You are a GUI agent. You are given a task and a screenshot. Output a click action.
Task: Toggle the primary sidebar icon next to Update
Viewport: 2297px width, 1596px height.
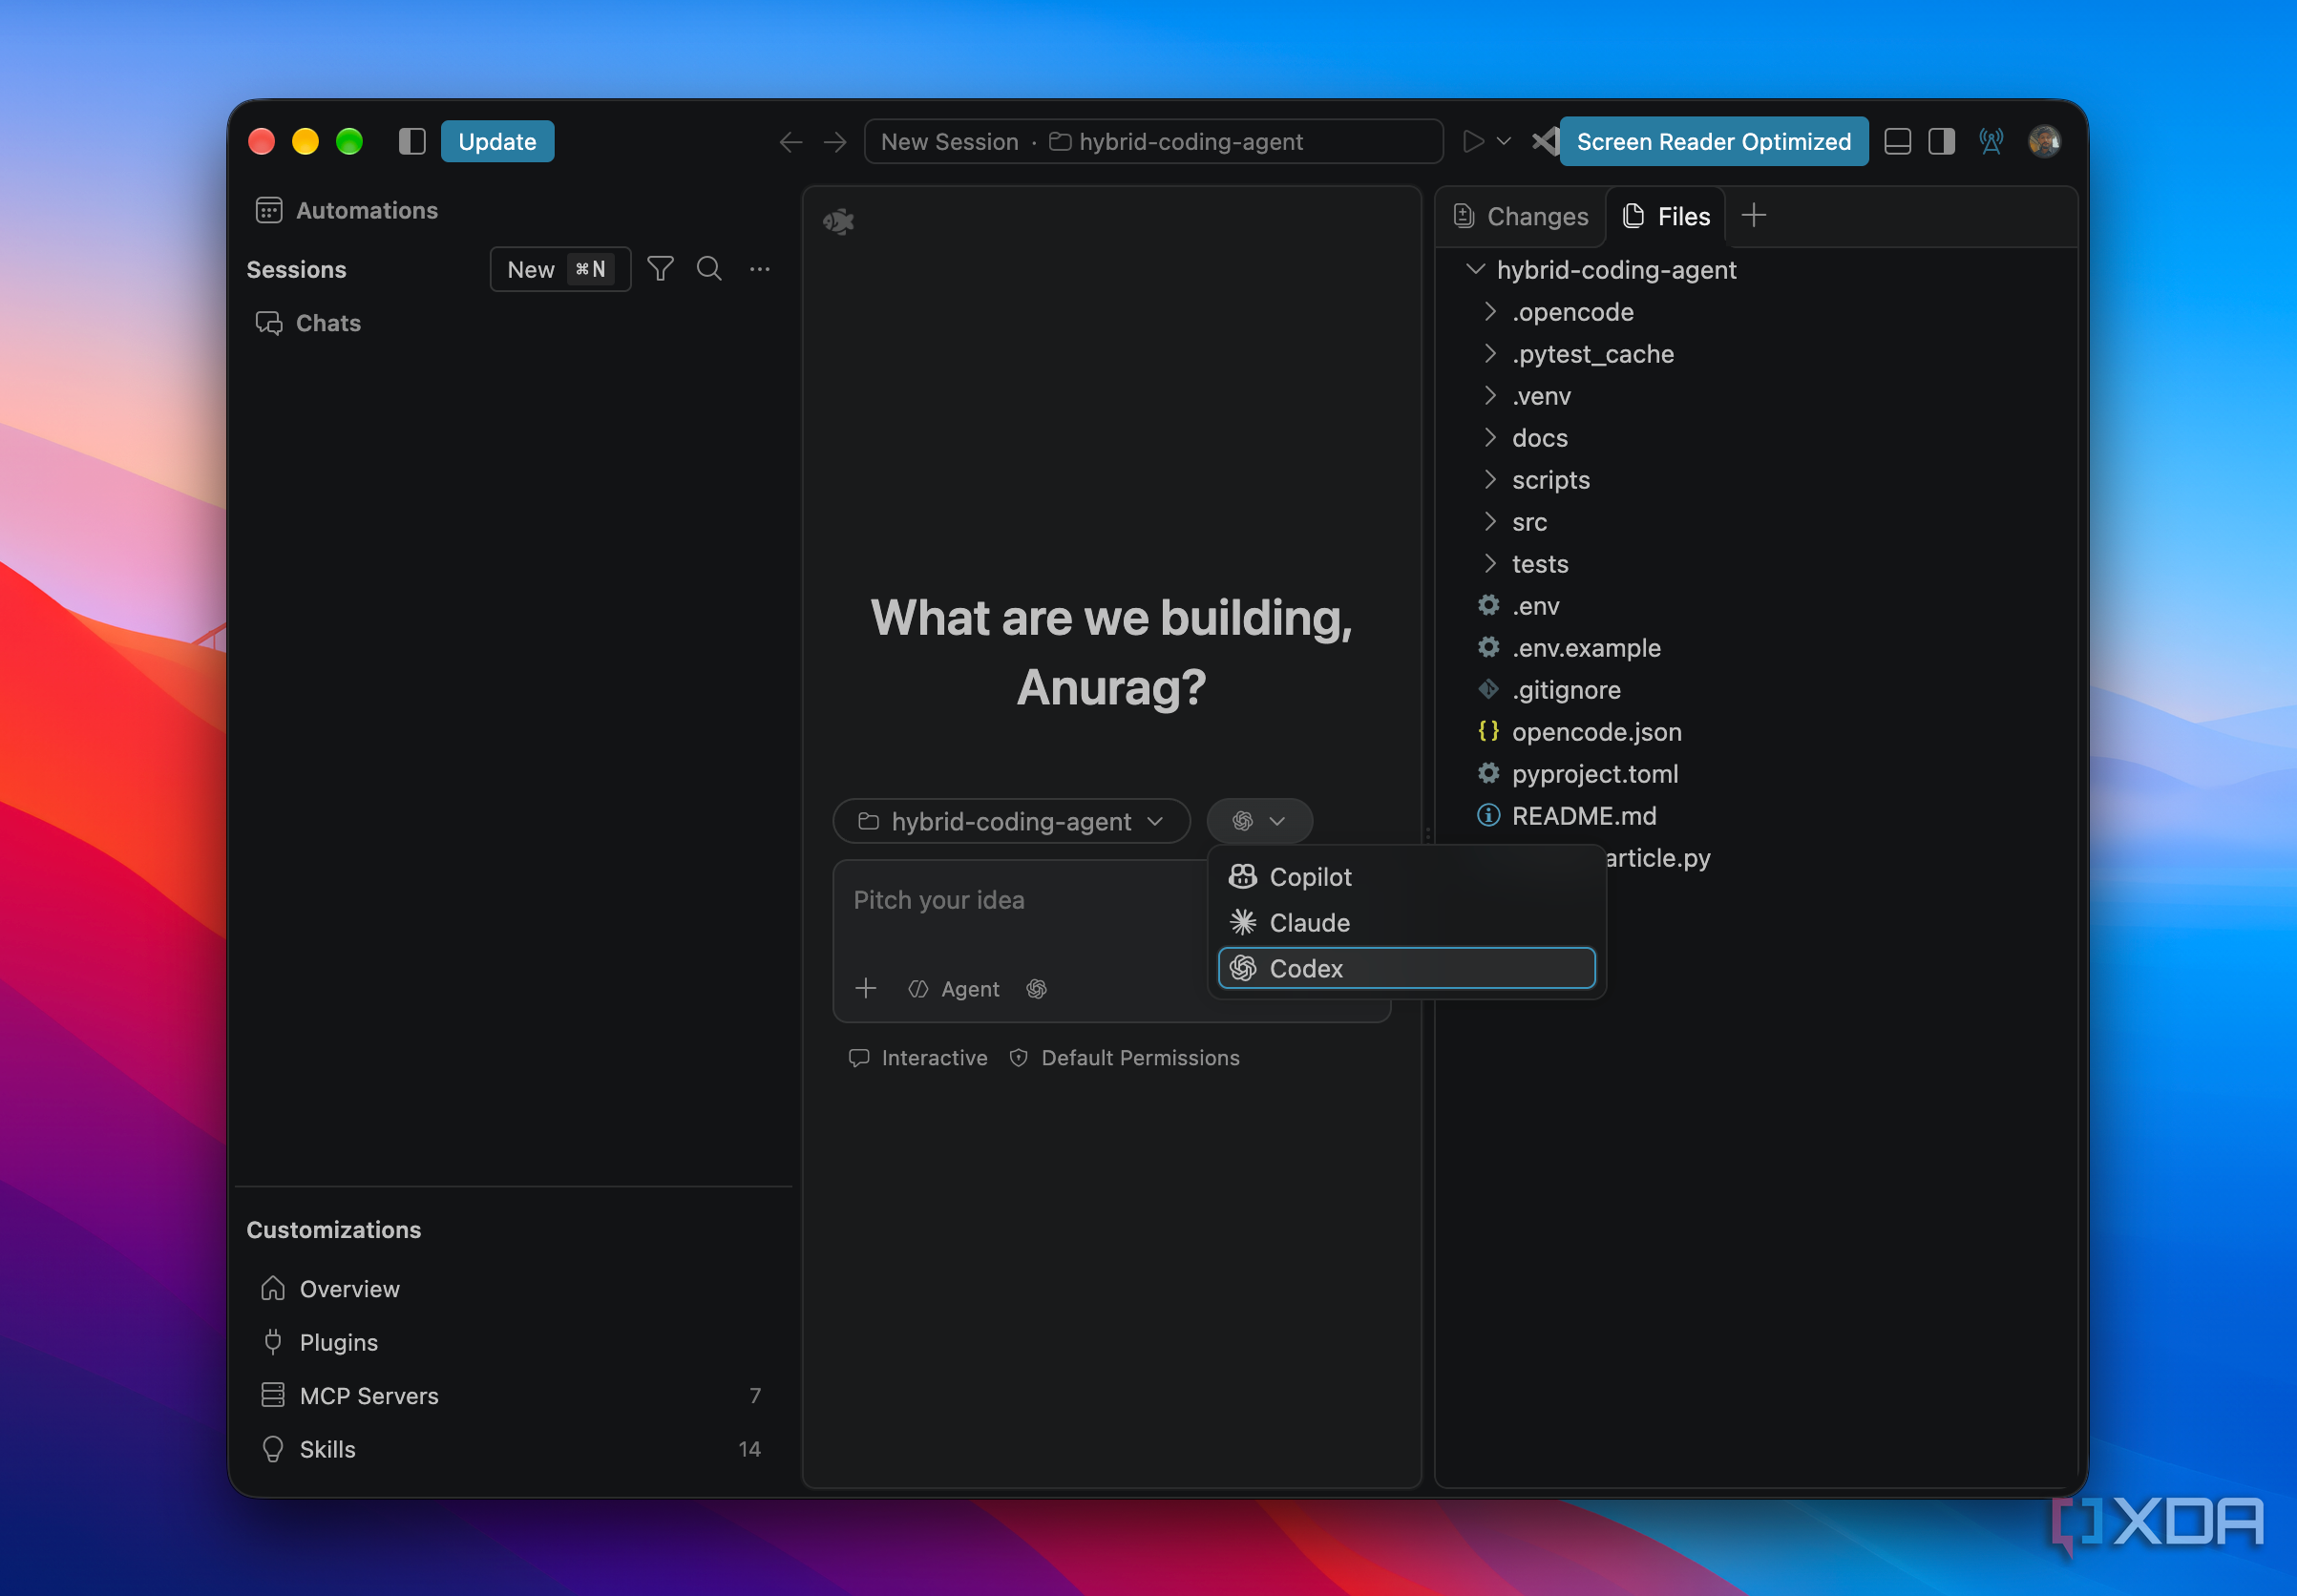pyautogui.click(x=412, y=141)
